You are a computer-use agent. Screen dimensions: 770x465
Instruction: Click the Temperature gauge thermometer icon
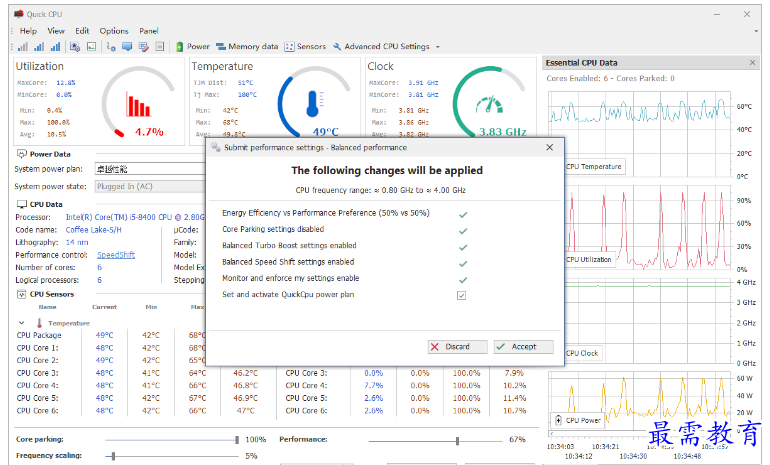coord(314,104)
